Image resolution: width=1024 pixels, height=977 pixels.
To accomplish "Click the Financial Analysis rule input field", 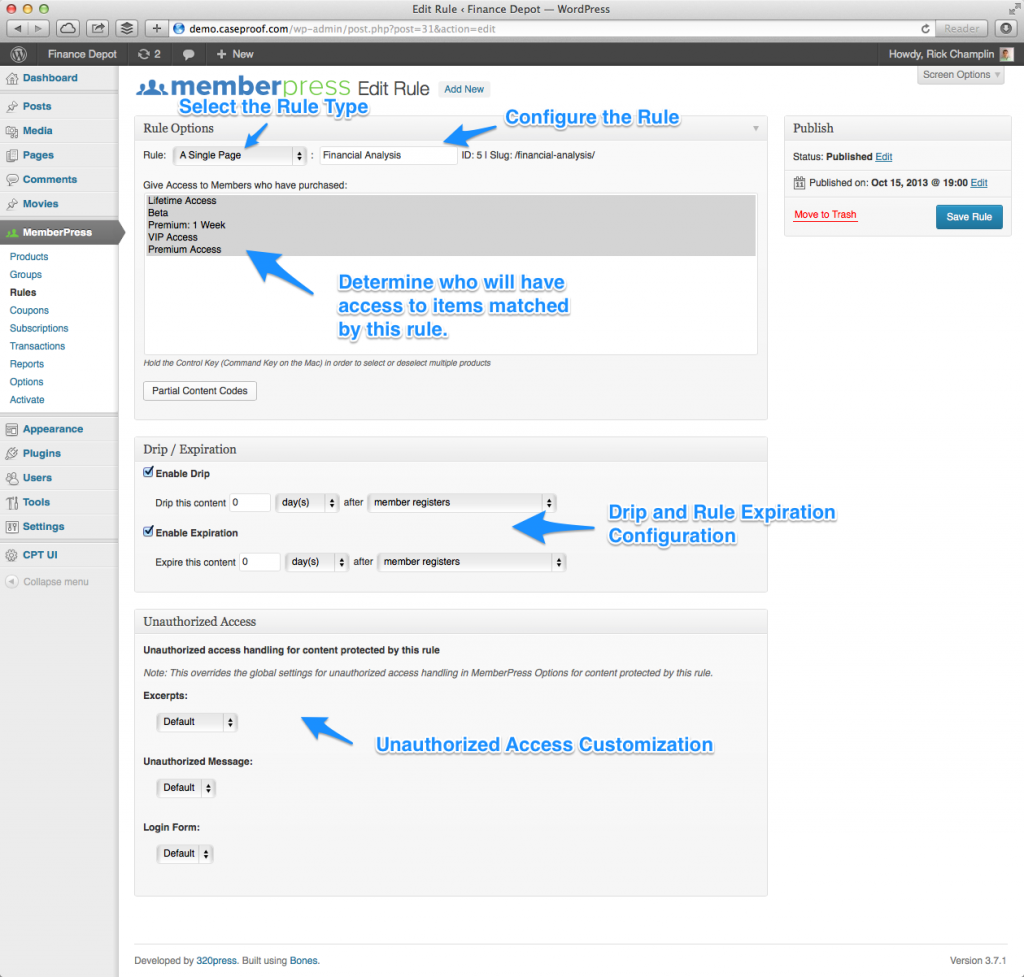I will 388,155.
